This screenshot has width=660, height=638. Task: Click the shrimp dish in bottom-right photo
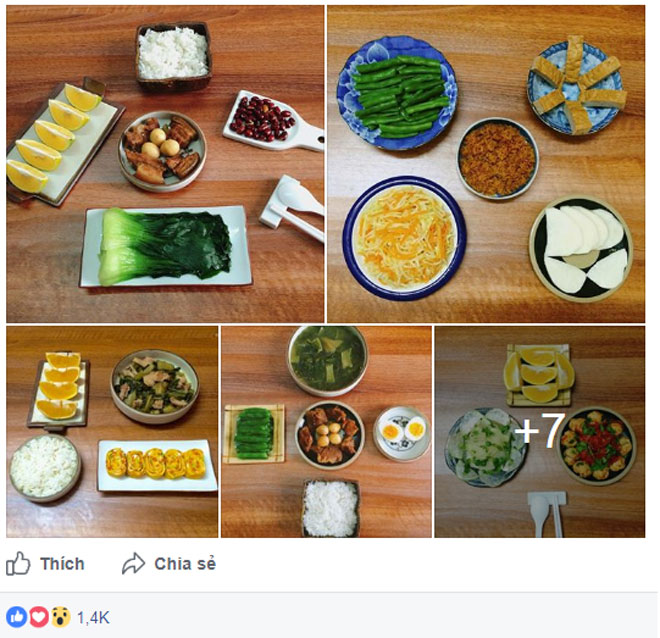pos(596,446)
